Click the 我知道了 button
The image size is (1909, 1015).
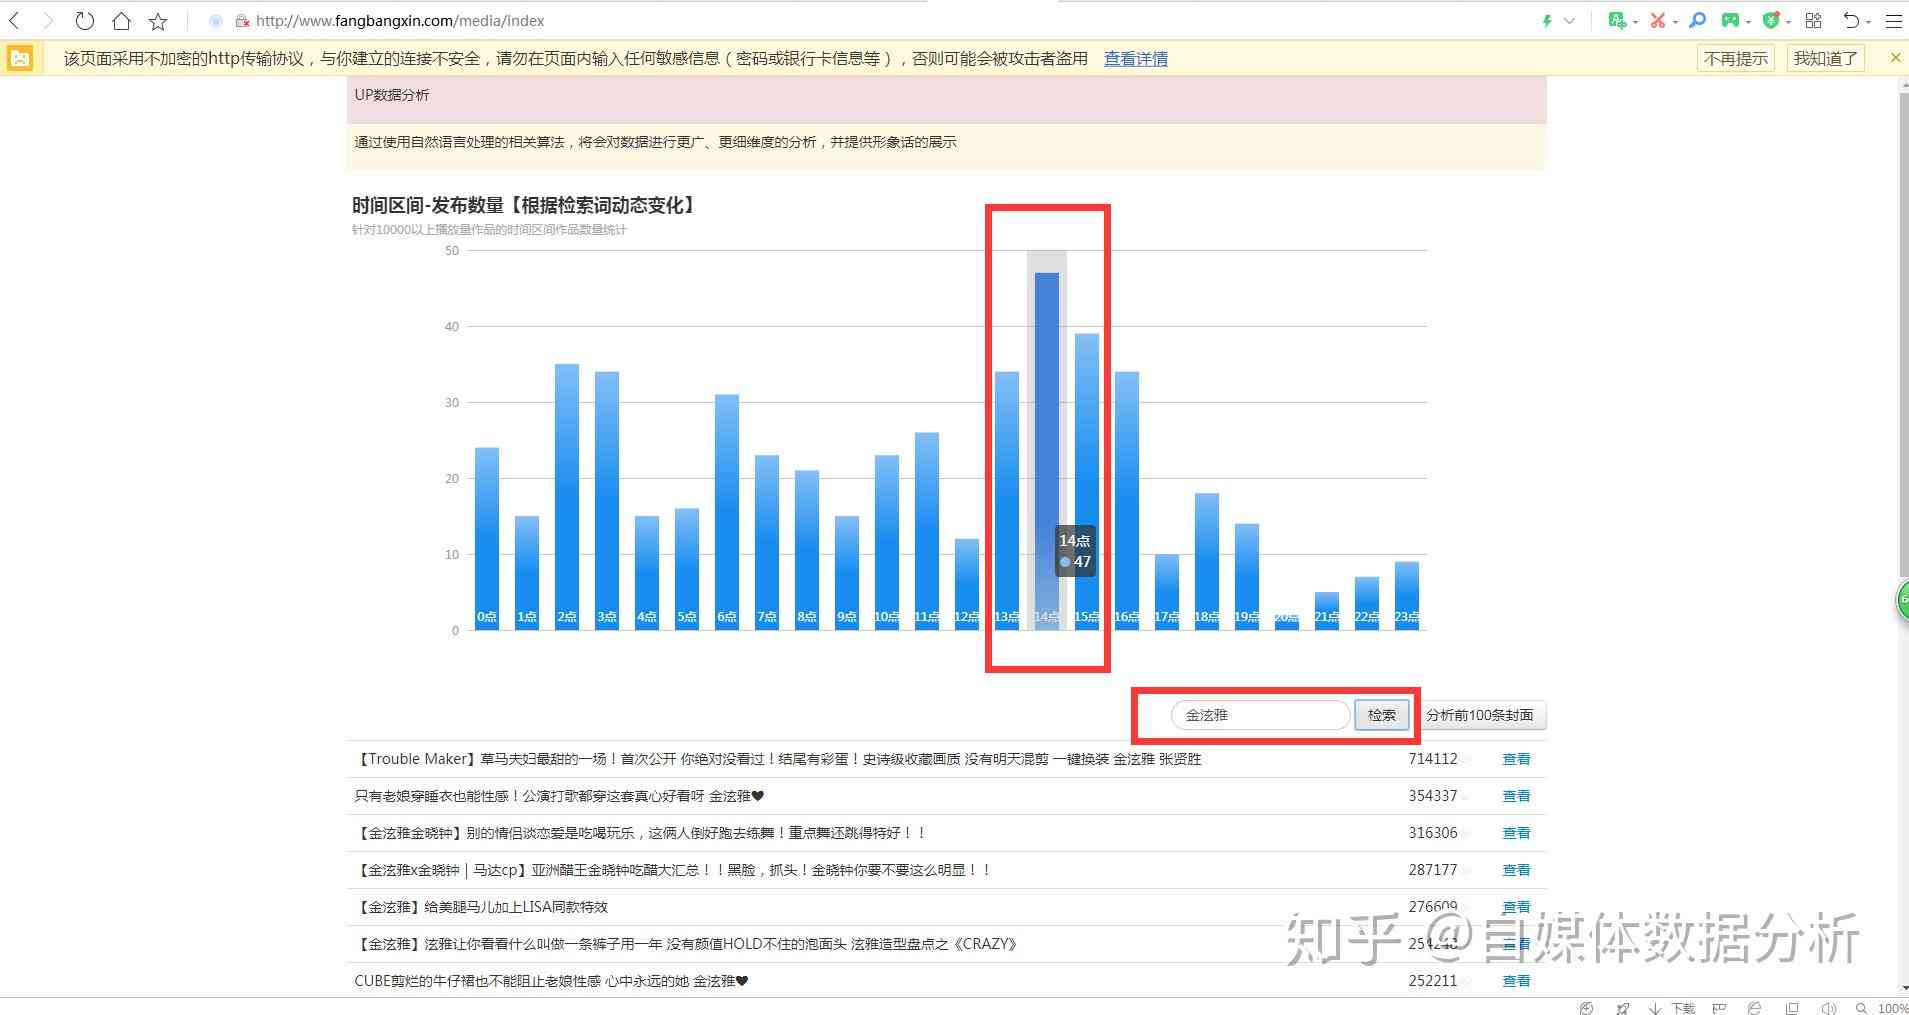[x=1825, y=58]
